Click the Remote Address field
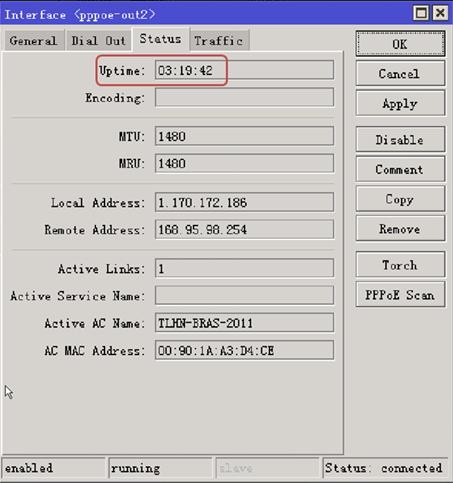This screenshot has height=483, width=453. [244, 229]
